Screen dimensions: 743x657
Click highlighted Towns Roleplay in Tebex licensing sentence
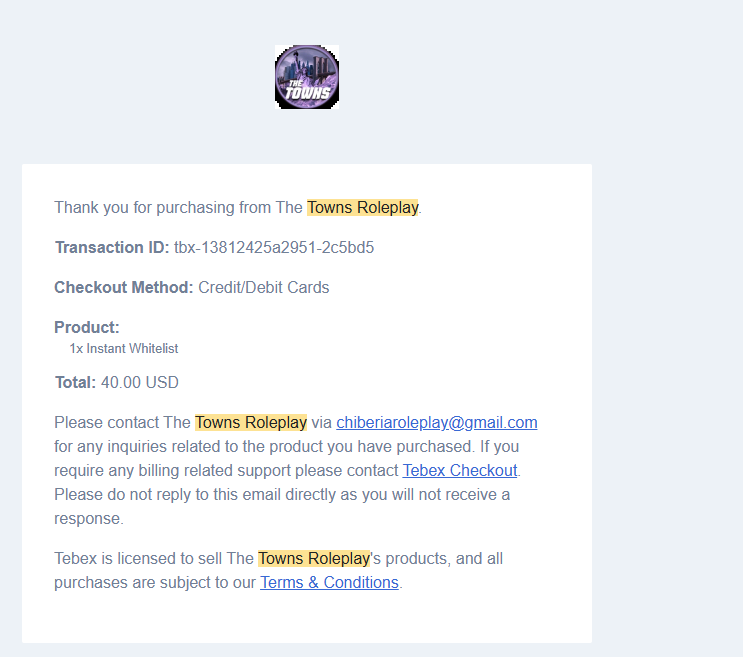pyautogui.click(x=314, y=559)
